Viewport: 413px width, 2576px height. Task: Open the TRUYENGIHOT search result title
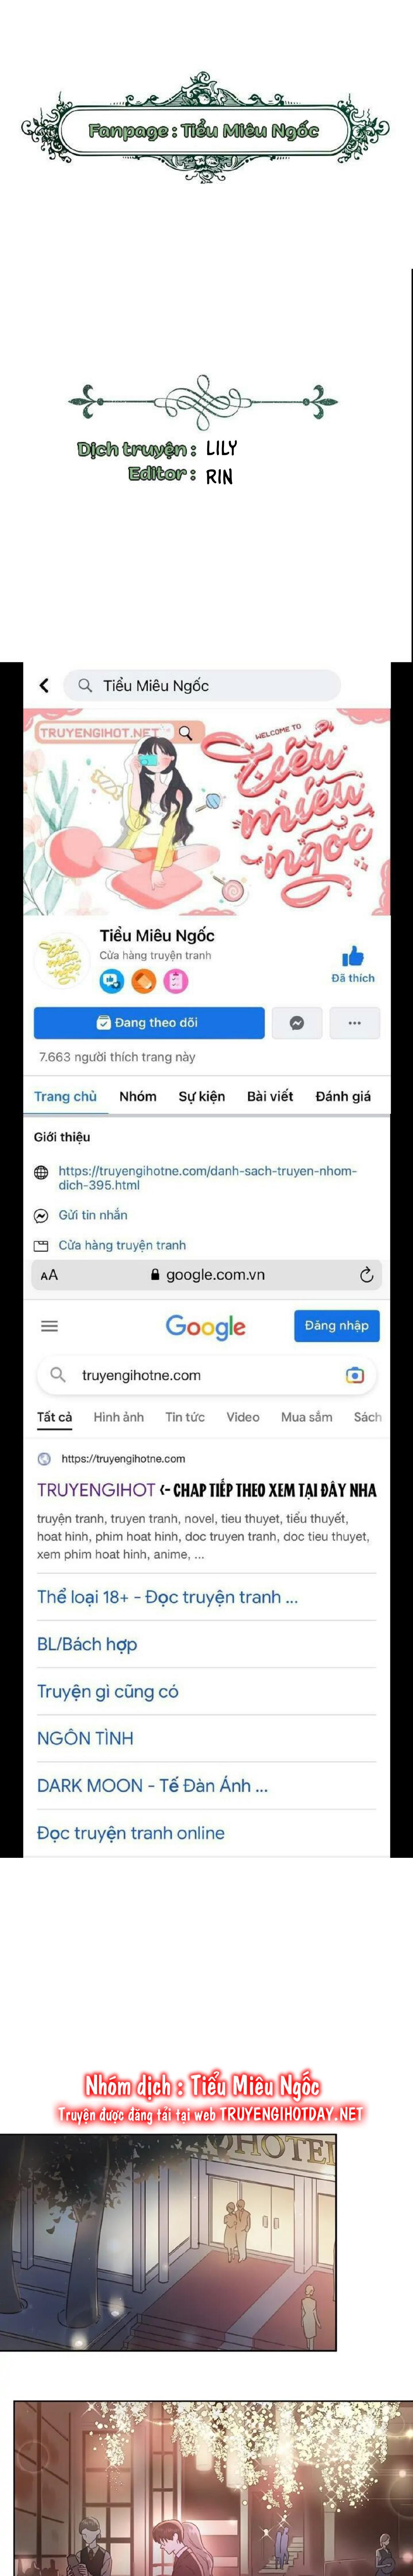96,1490
